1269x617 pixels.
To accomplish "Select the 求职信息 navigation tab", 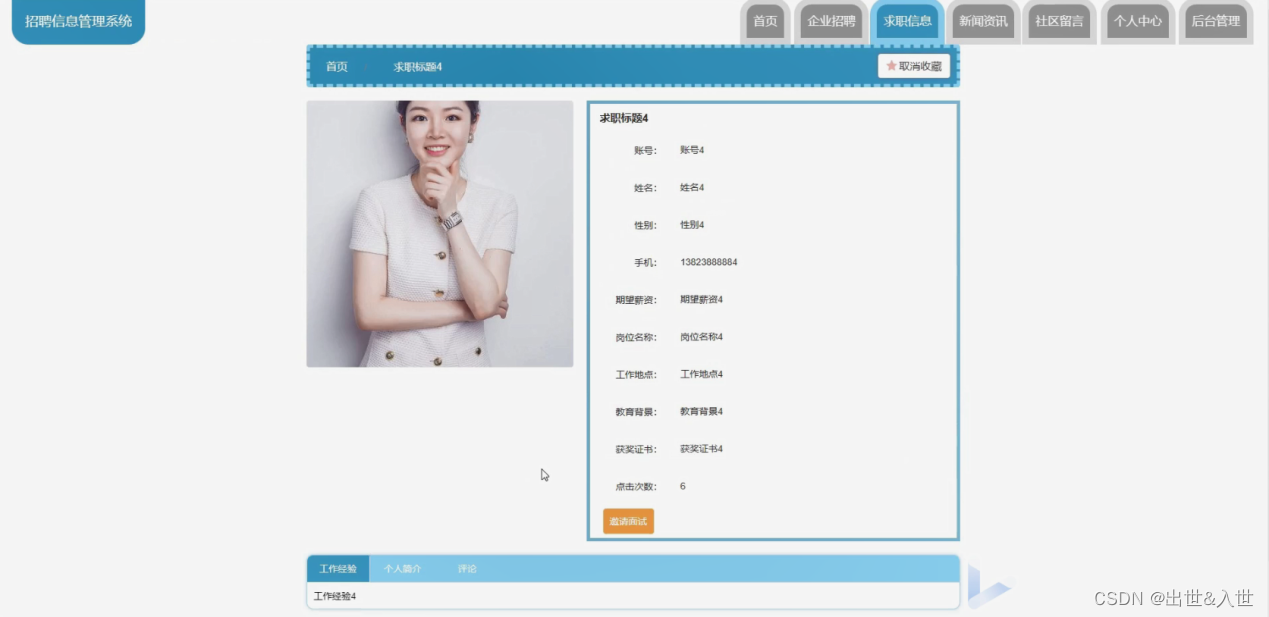I will coord(908,21).
